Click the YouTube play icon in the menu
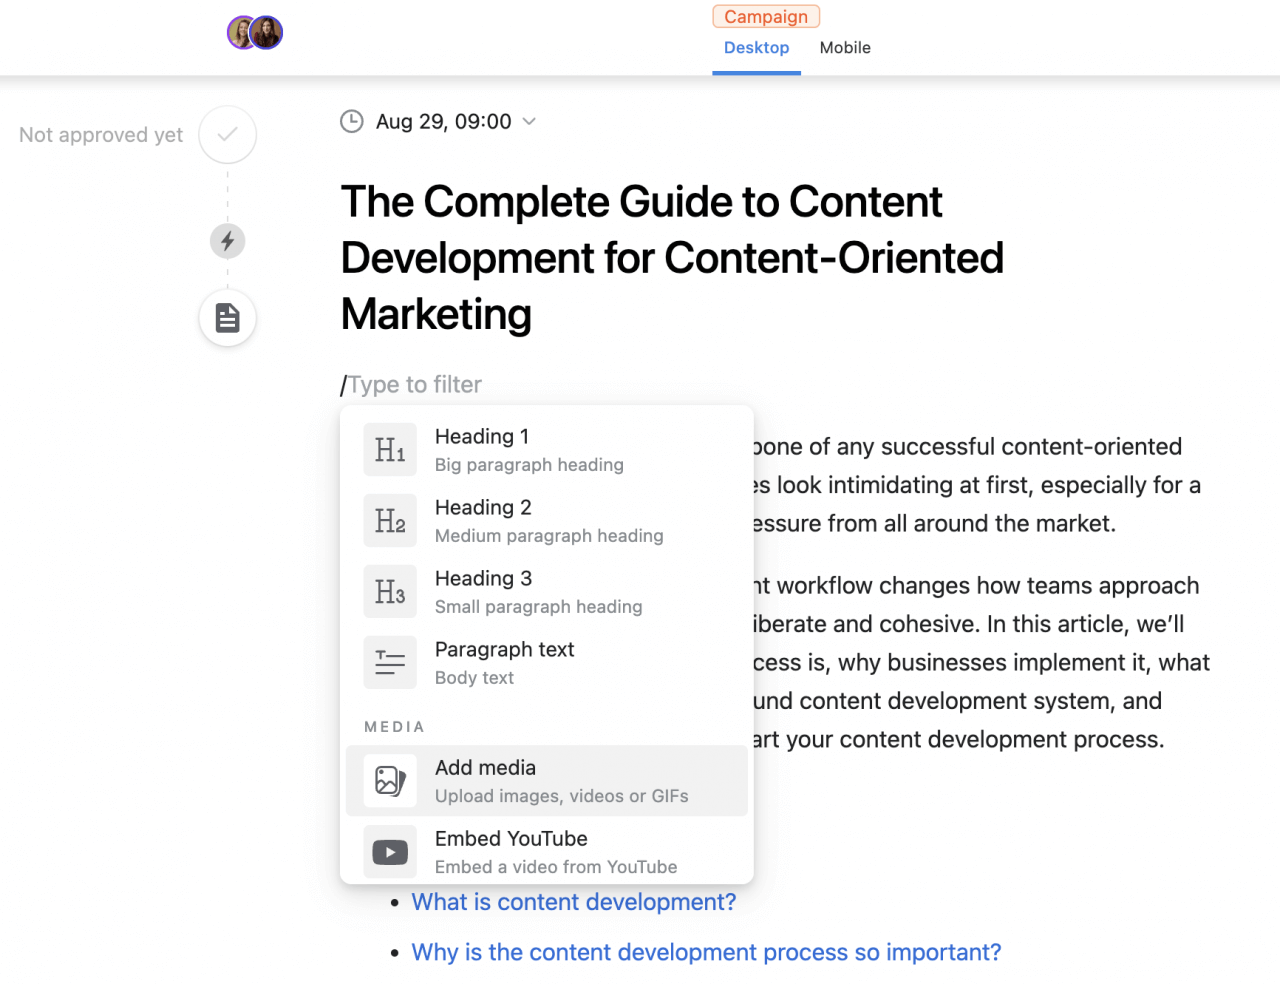Viewport: 1280px width, 984px height. click(x=389, y=851)
